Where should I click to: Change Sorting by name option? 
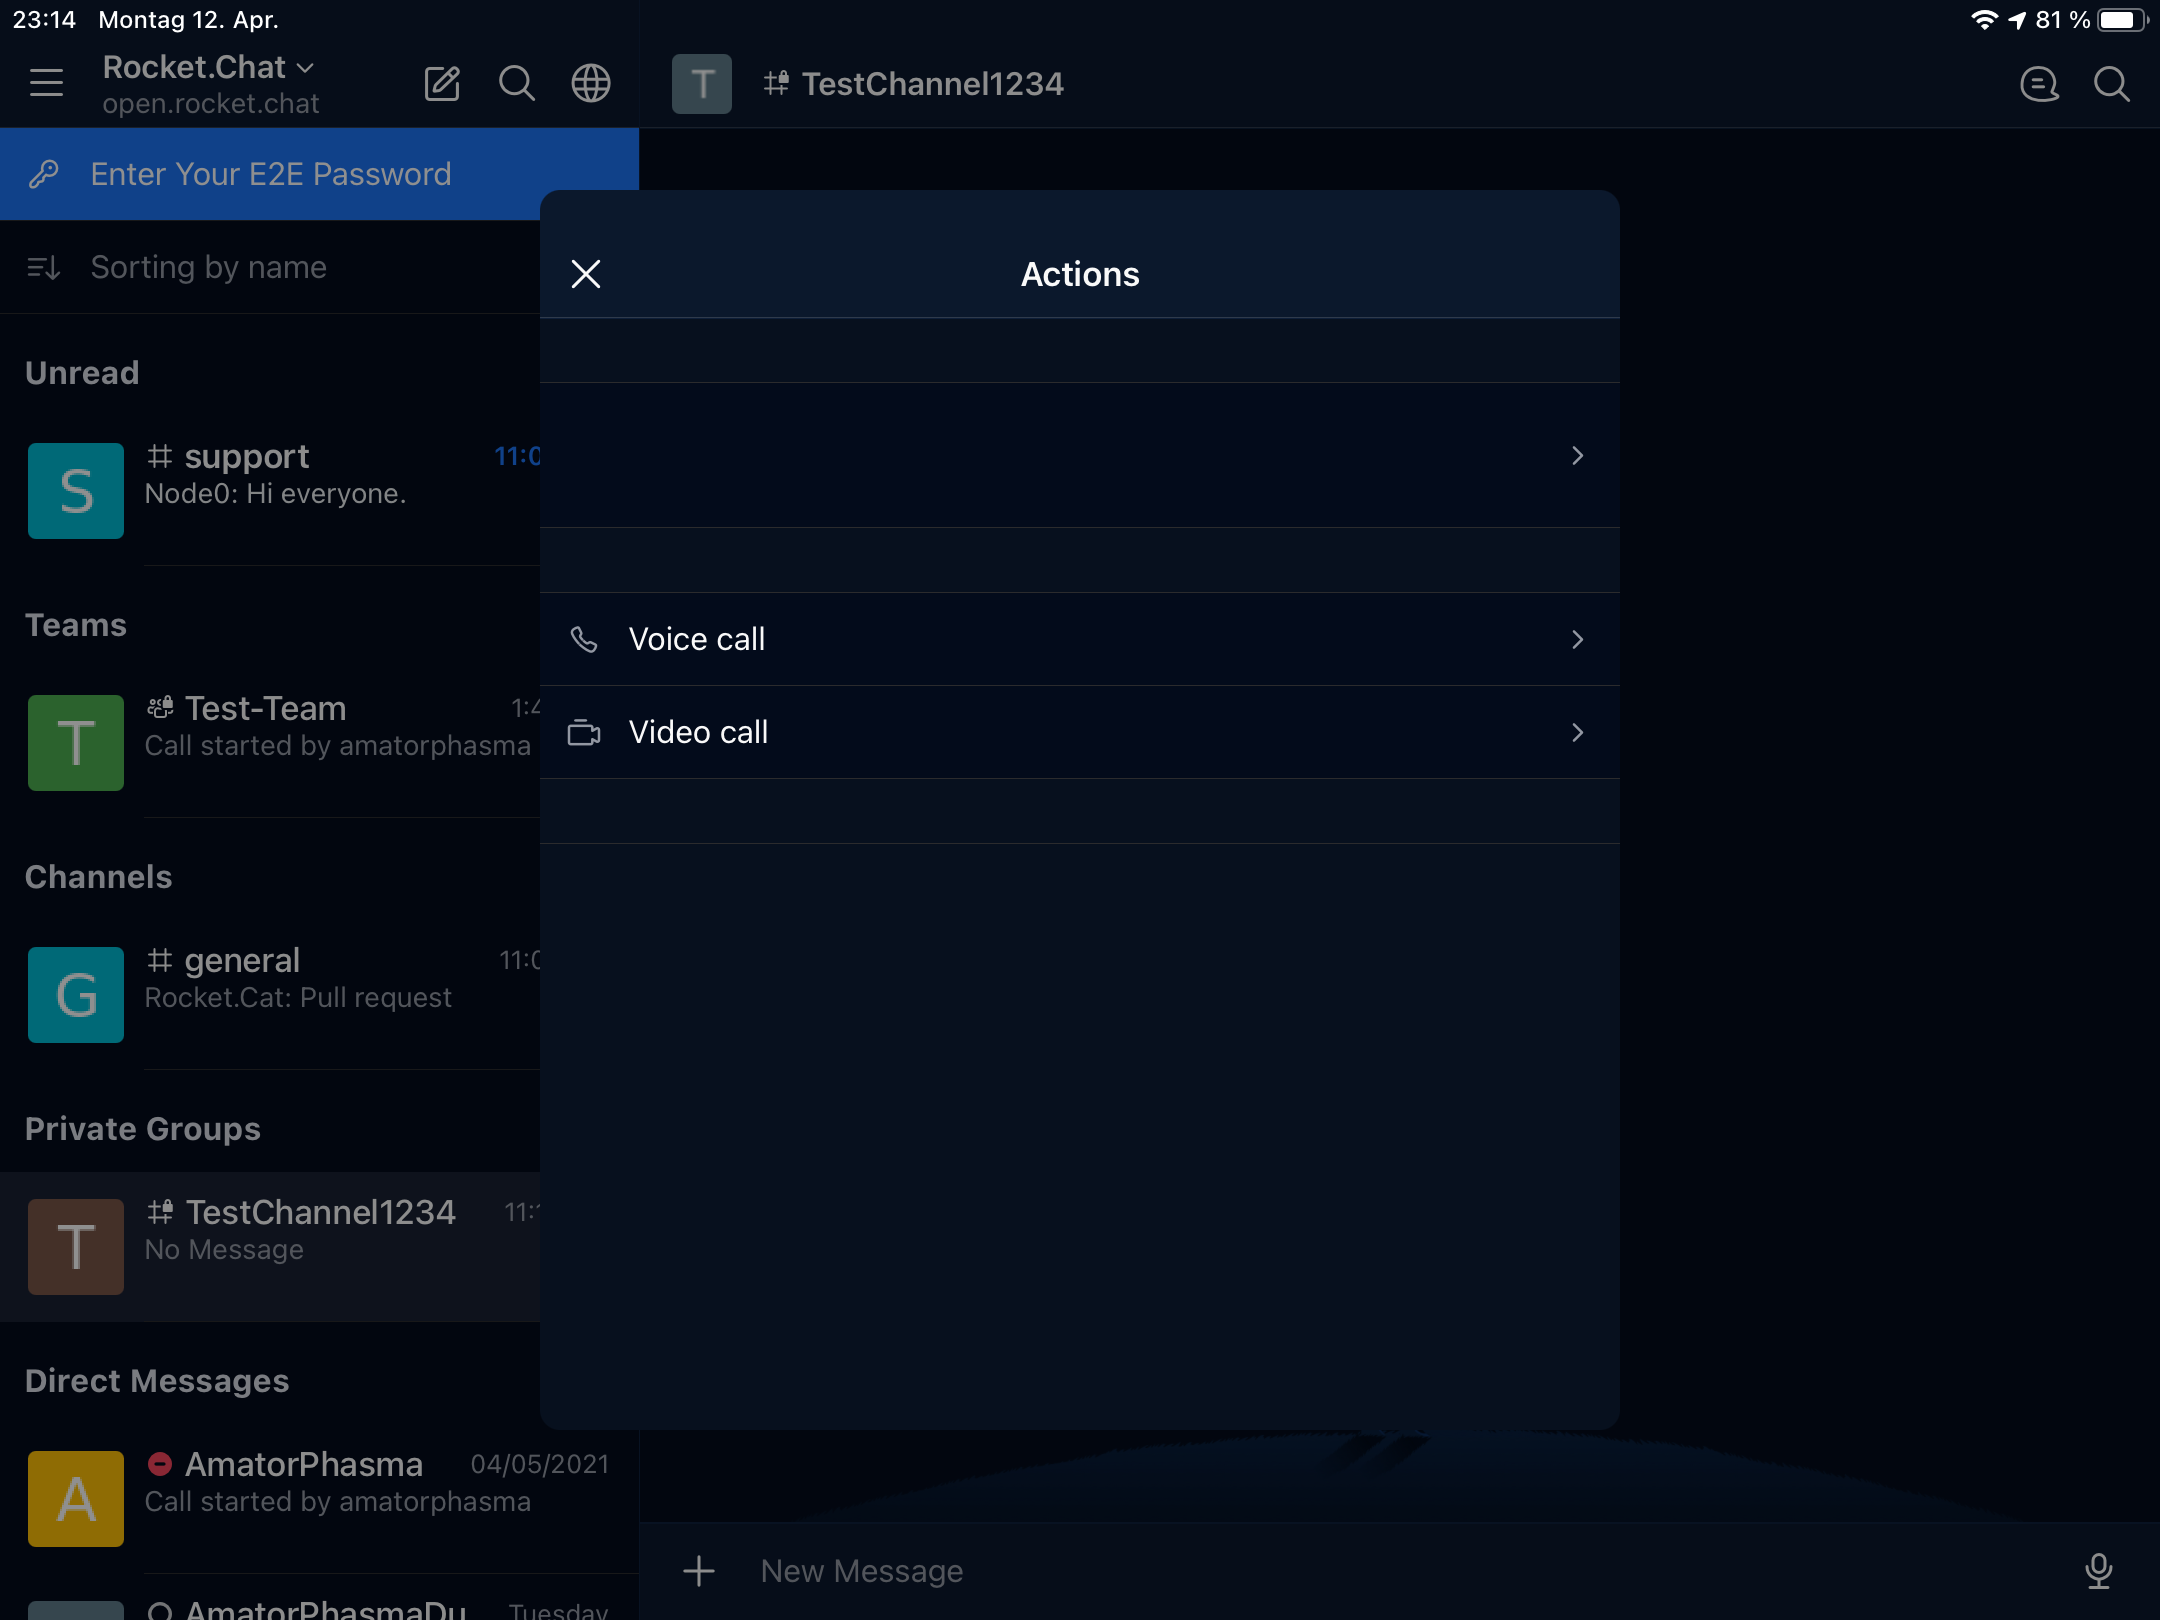click(x=208, y=267)
